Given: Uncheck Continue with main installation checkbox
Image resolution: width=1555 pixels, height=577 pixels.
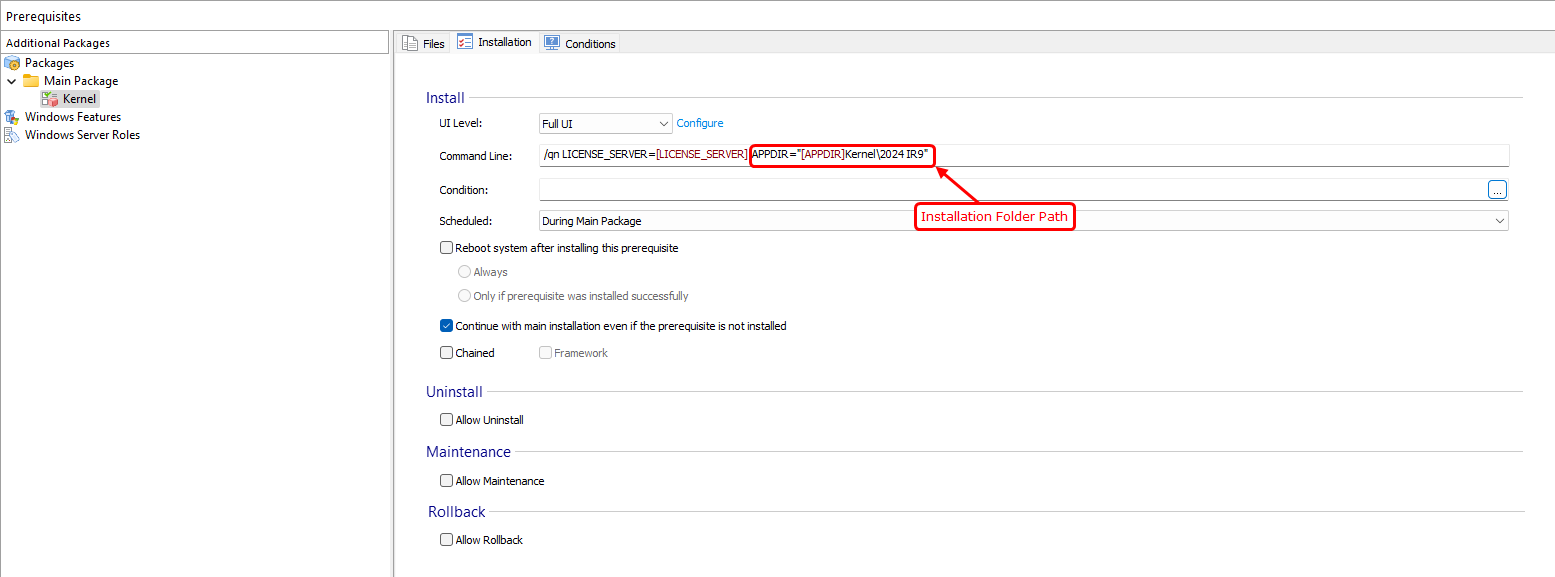Looking at the screenshot, I should click(x=447, y=326).
